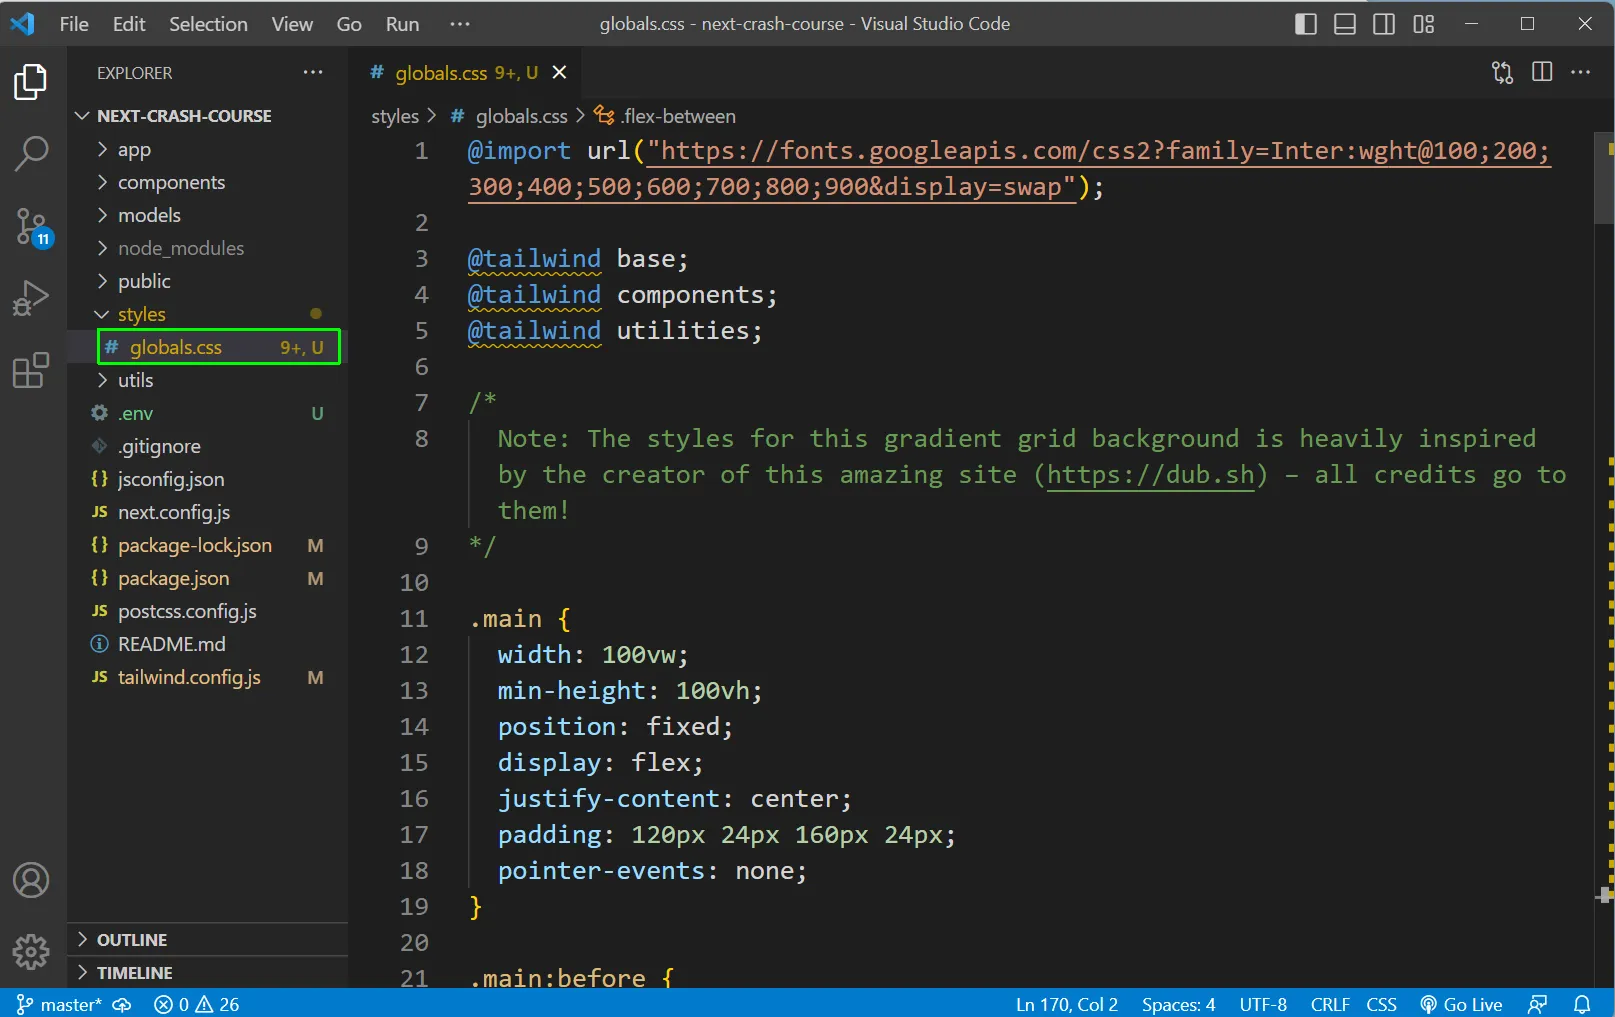Screen dimensions: 1615x1017
Task: Open the .gitignore file
Action: click(x=208, y=446)
